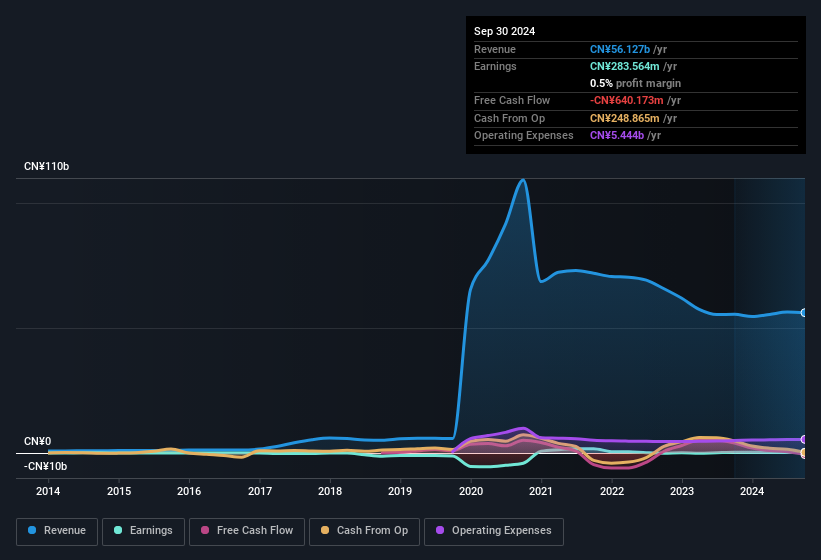
Task: Click the CN¥56.127b revenue value
Action: pos(620,49)
